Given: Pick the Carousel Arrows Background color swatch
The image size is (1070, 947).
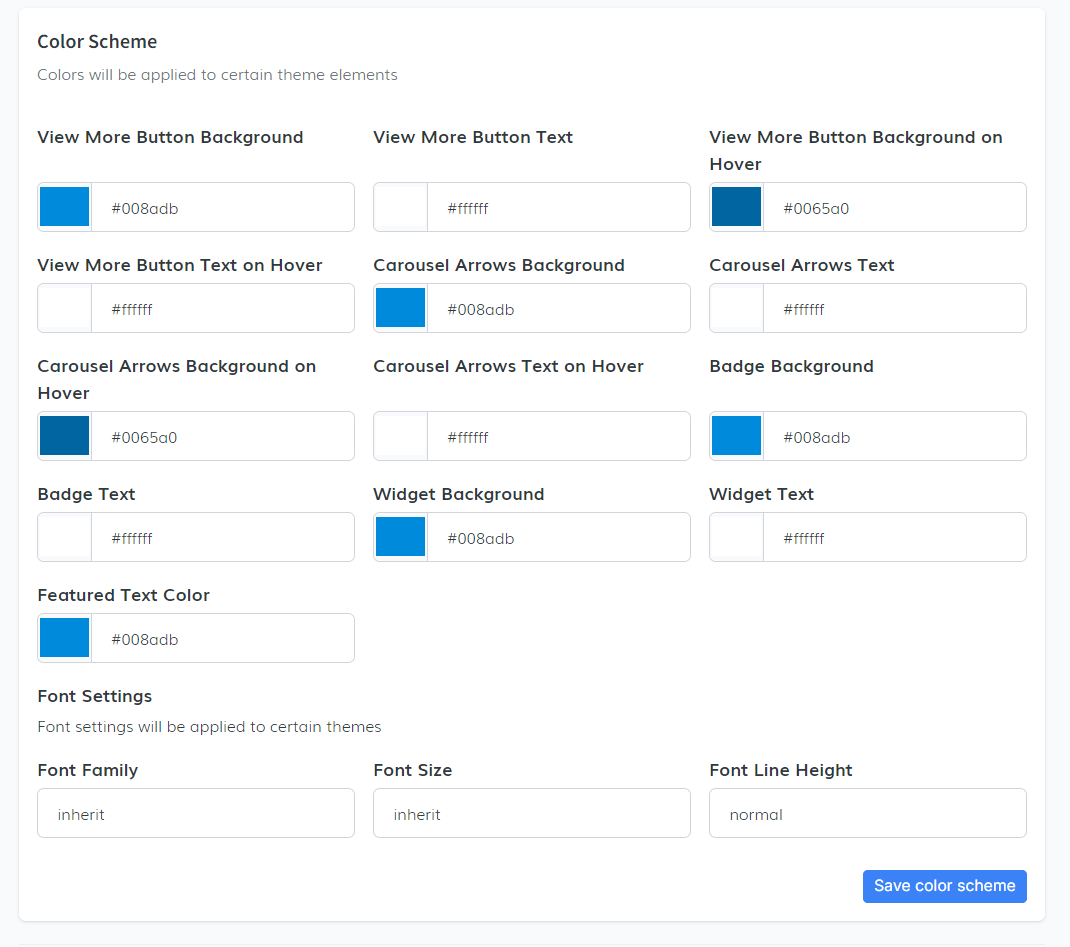Looking at the screenshot, I should point(401,308).
